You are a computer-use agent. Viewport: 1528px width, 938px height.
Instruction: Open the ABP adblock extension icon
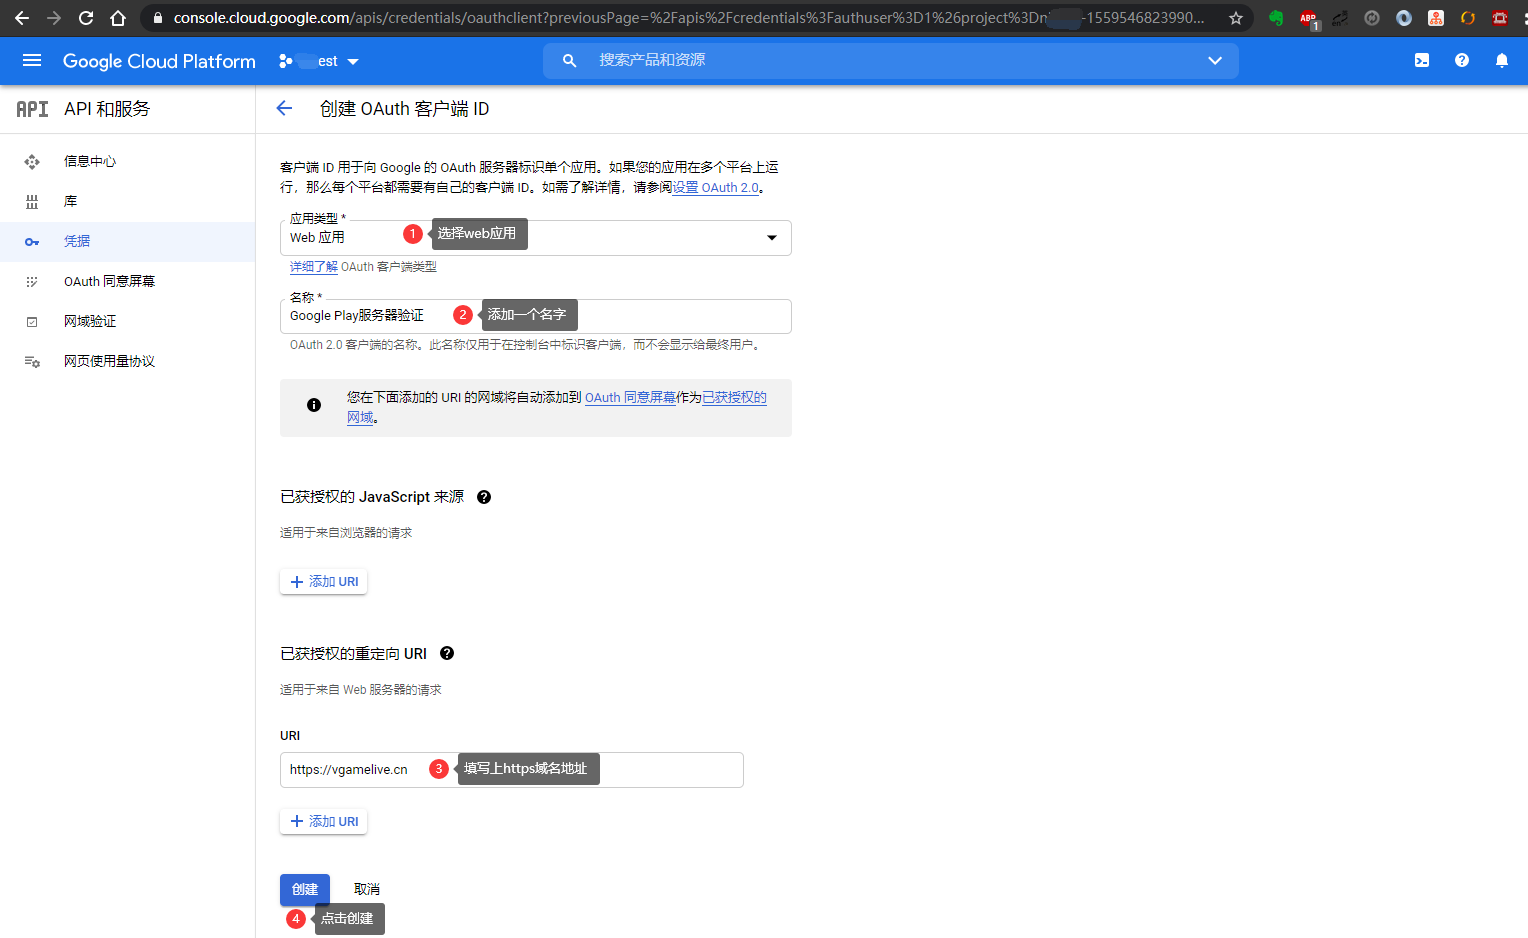[1308, 18]
